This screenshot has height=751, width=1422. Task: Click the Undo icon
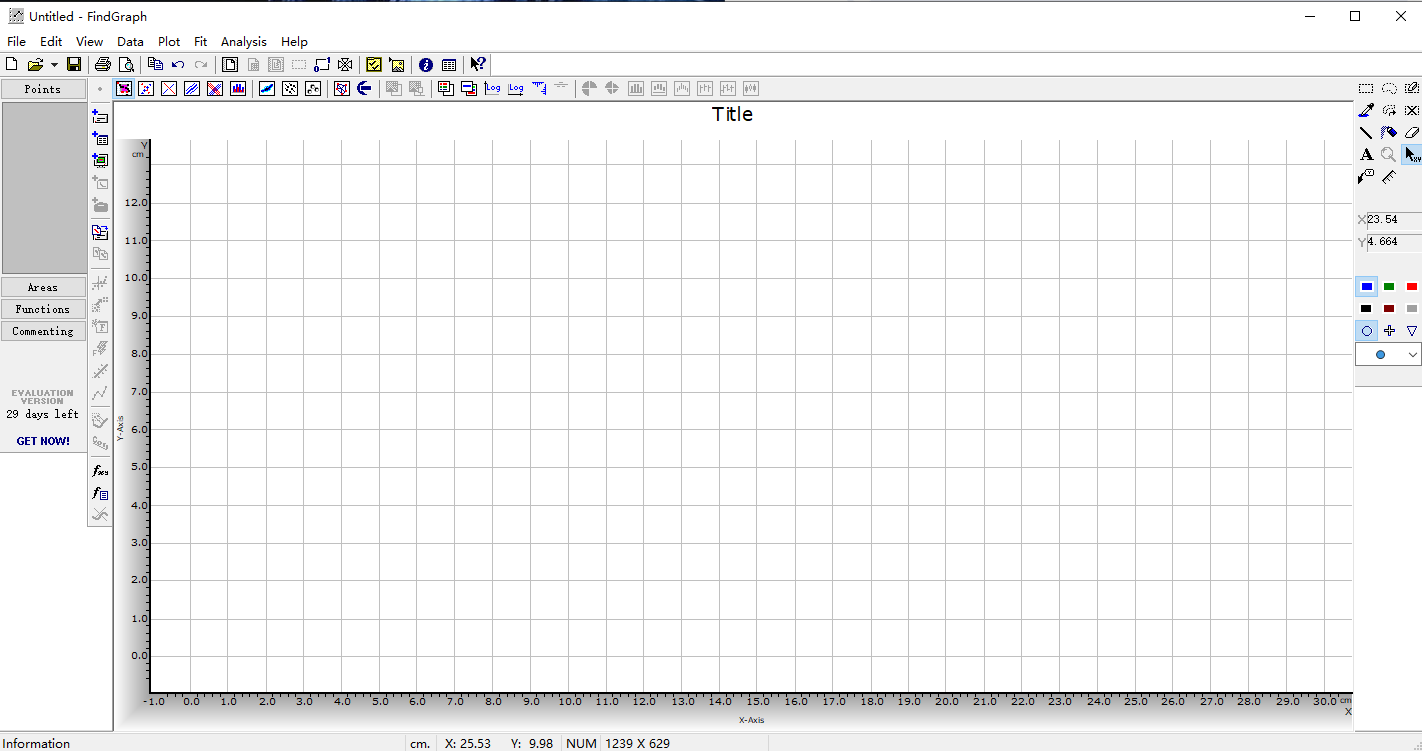coord(178,64)
